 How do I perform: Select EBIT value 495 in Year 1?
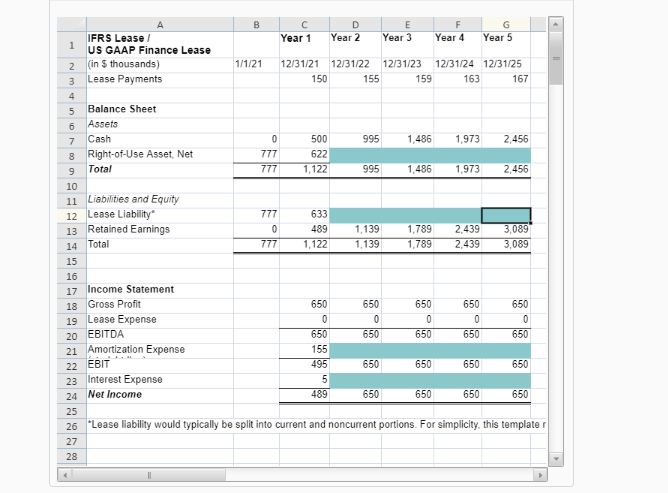point(304,365)
